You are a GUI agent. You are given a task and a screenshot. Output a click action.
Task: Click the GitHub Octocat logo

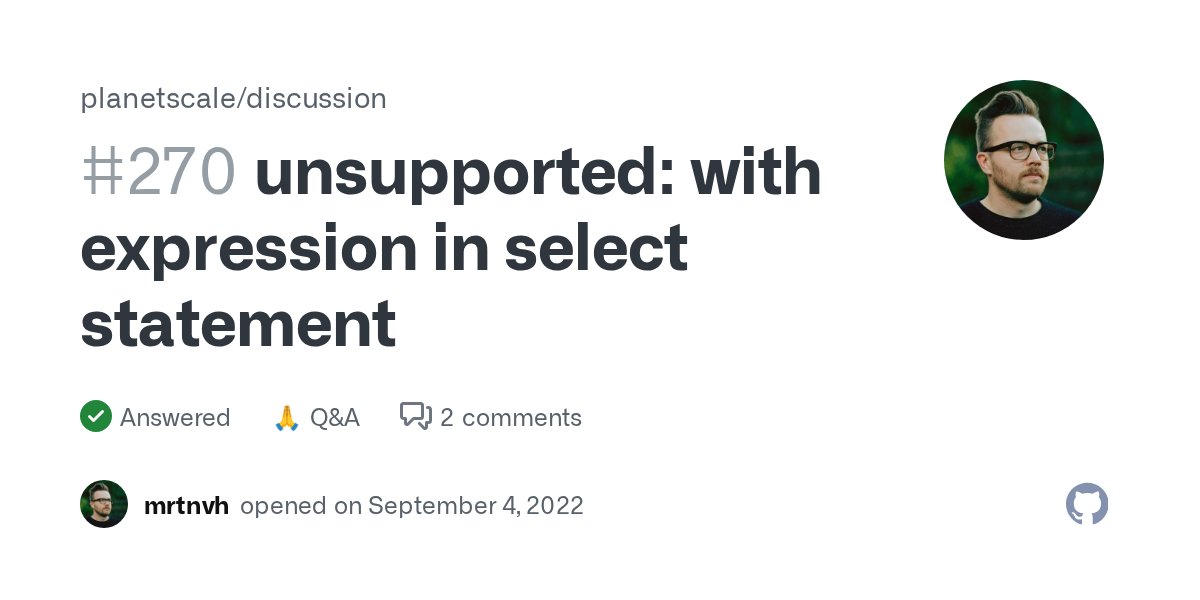tap(1087, 504)
